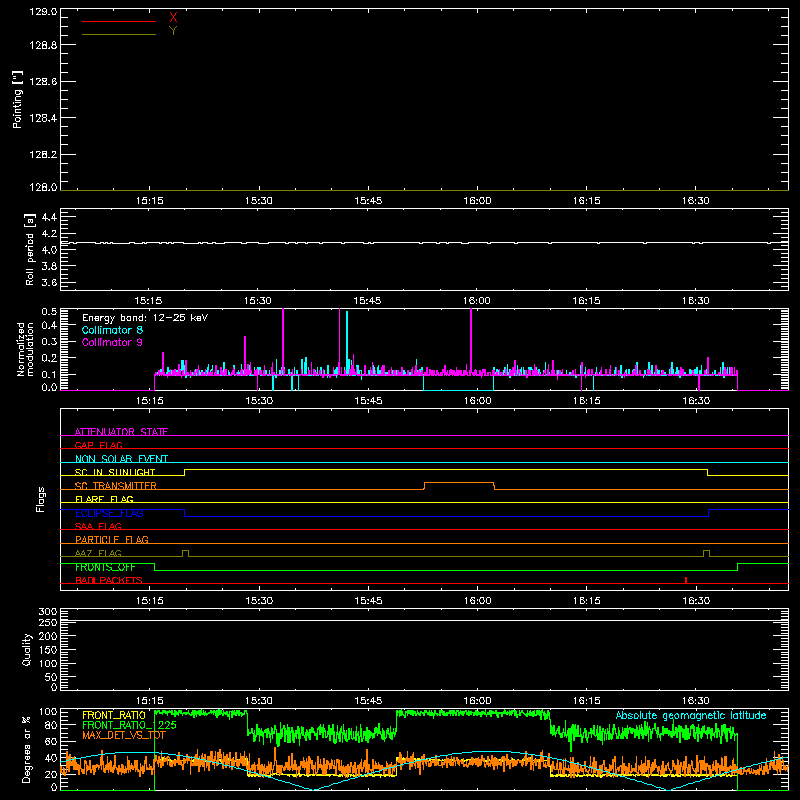
Task: Click the Pointing axis title
Action: [x=17, y=100]
